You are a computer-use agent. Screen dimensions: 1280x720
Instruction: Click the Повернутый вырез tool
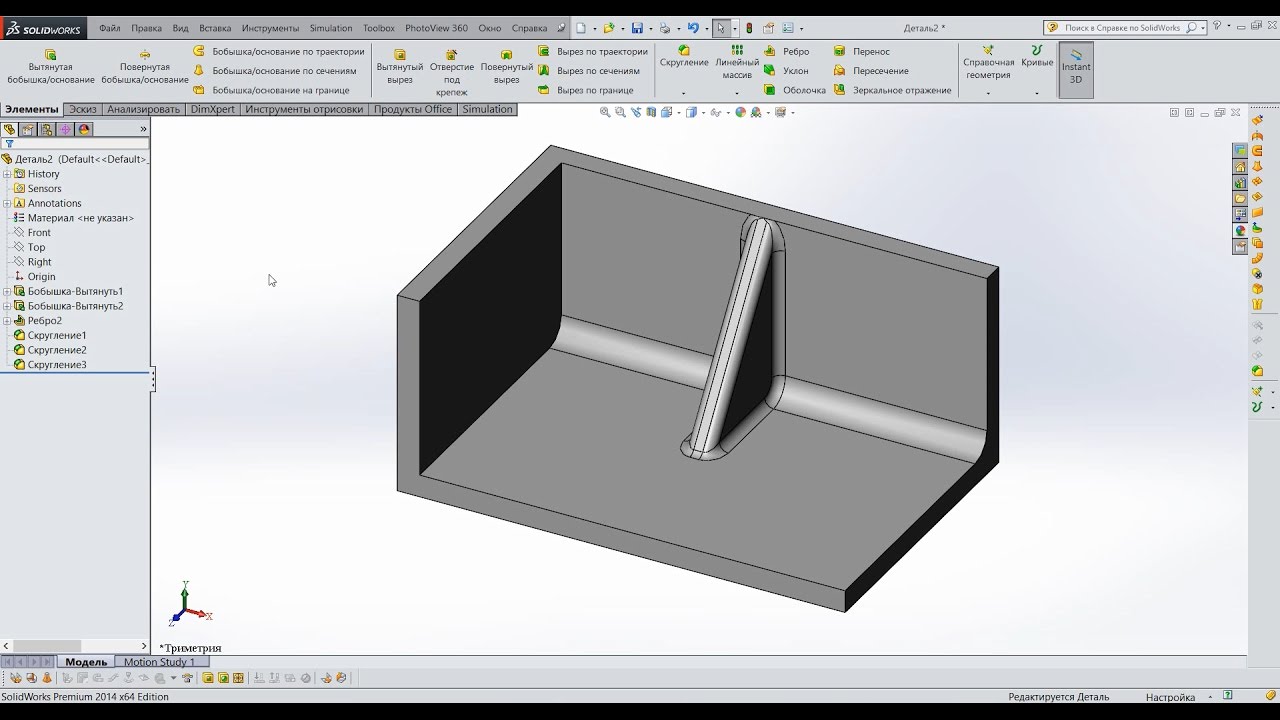tap(507, 66)
